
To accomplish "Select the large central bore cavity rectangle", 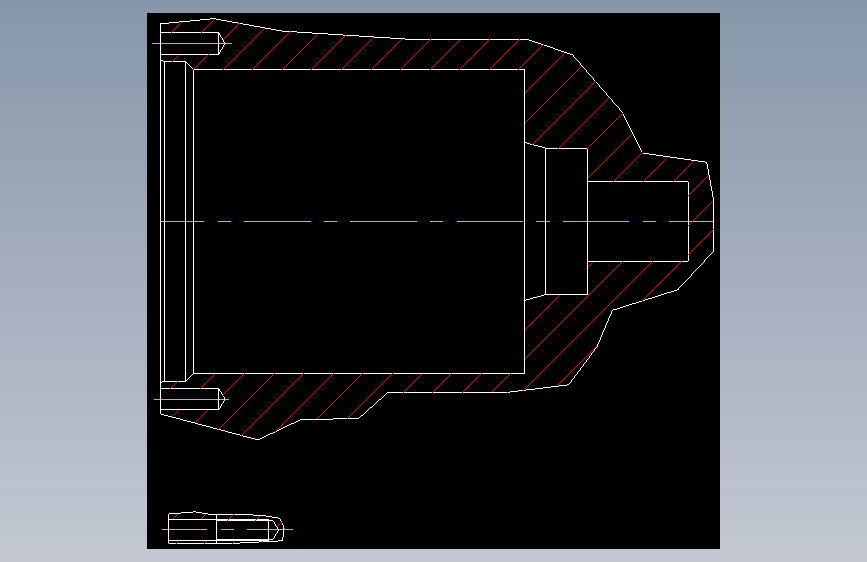I will (359, 221).
